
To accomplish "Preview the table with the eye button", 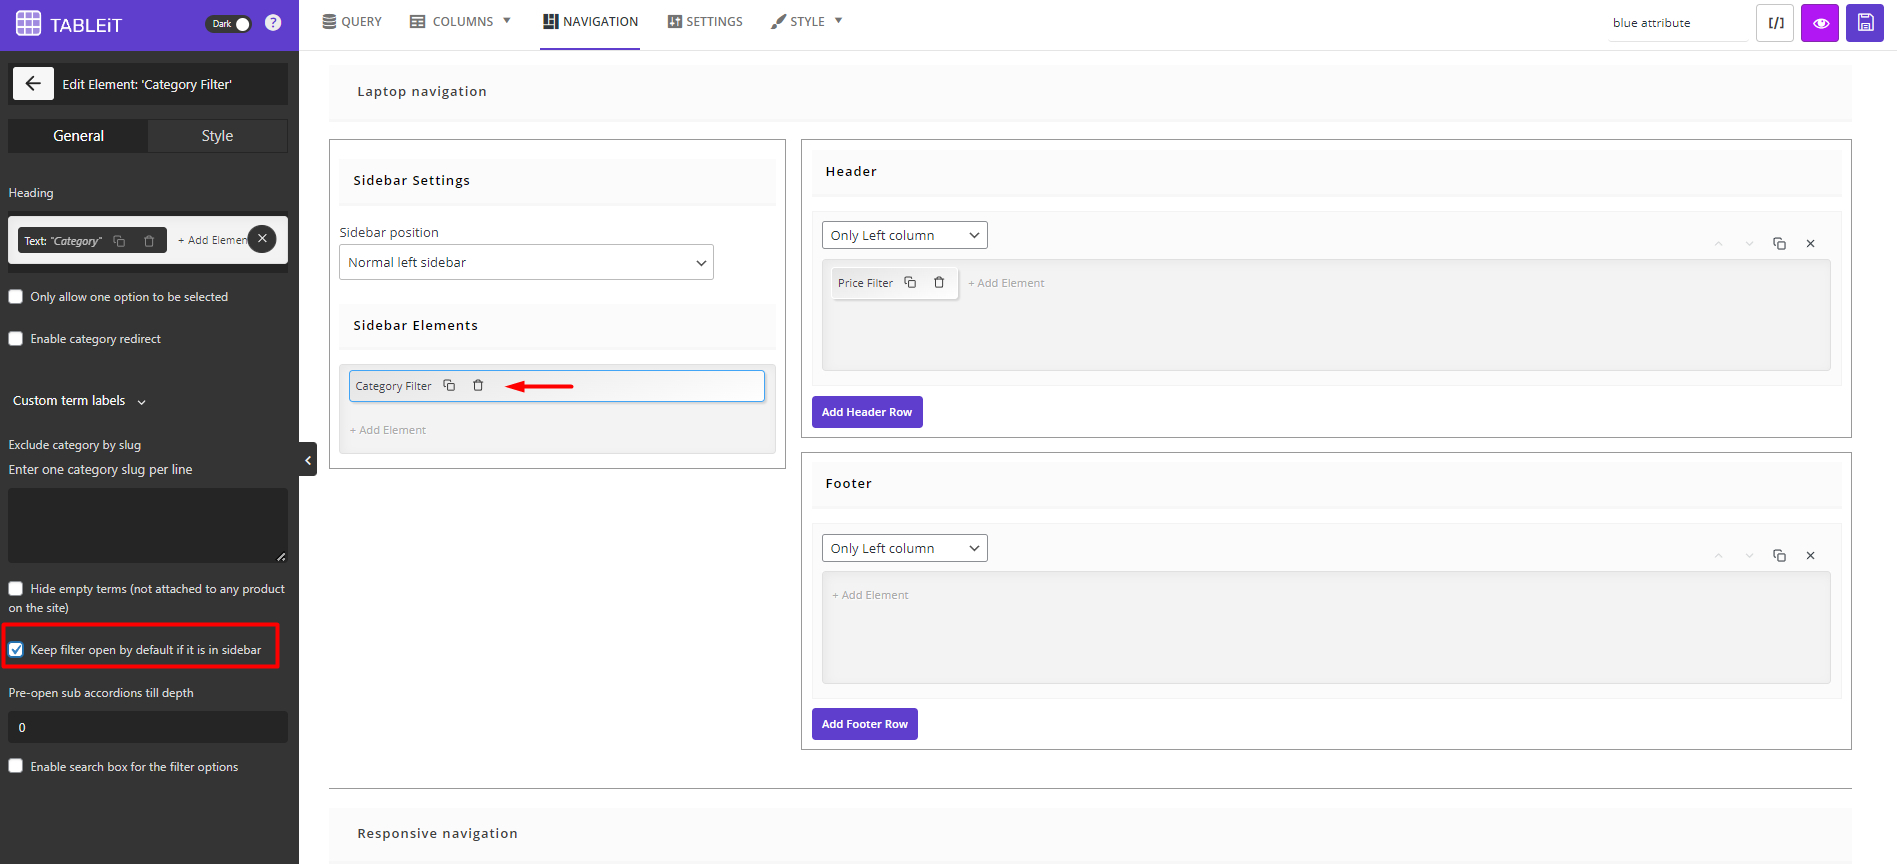I will click(1820, 23).
